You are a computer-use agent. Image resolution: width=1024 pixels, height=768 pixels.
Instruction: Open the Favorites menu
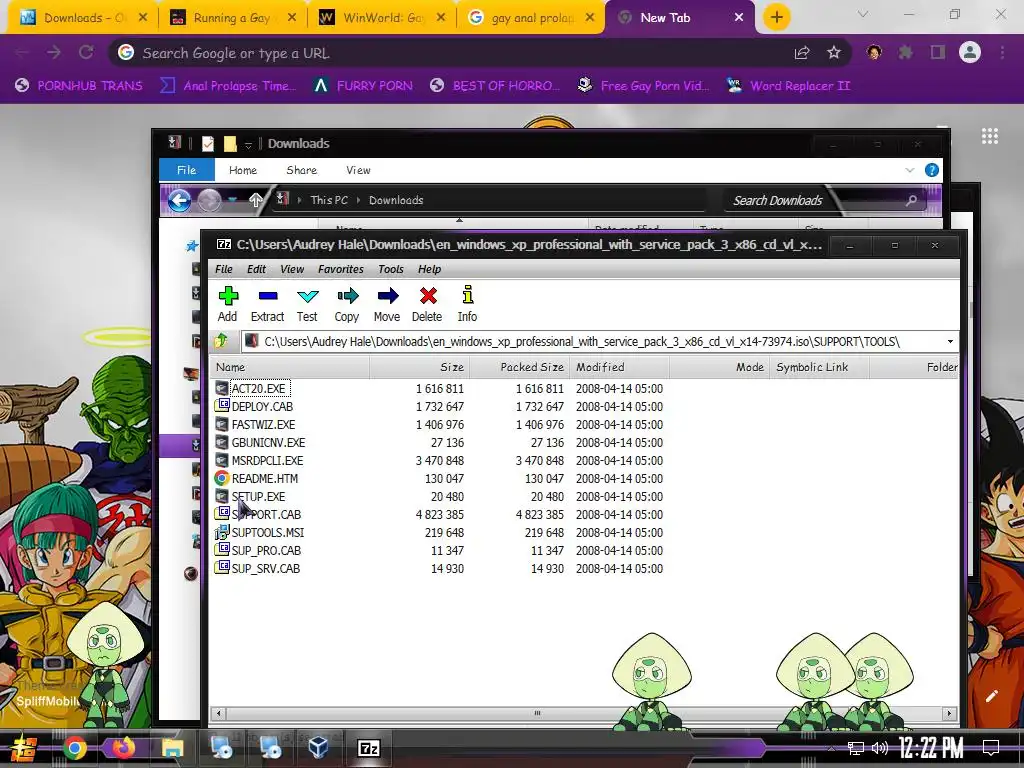341,269
